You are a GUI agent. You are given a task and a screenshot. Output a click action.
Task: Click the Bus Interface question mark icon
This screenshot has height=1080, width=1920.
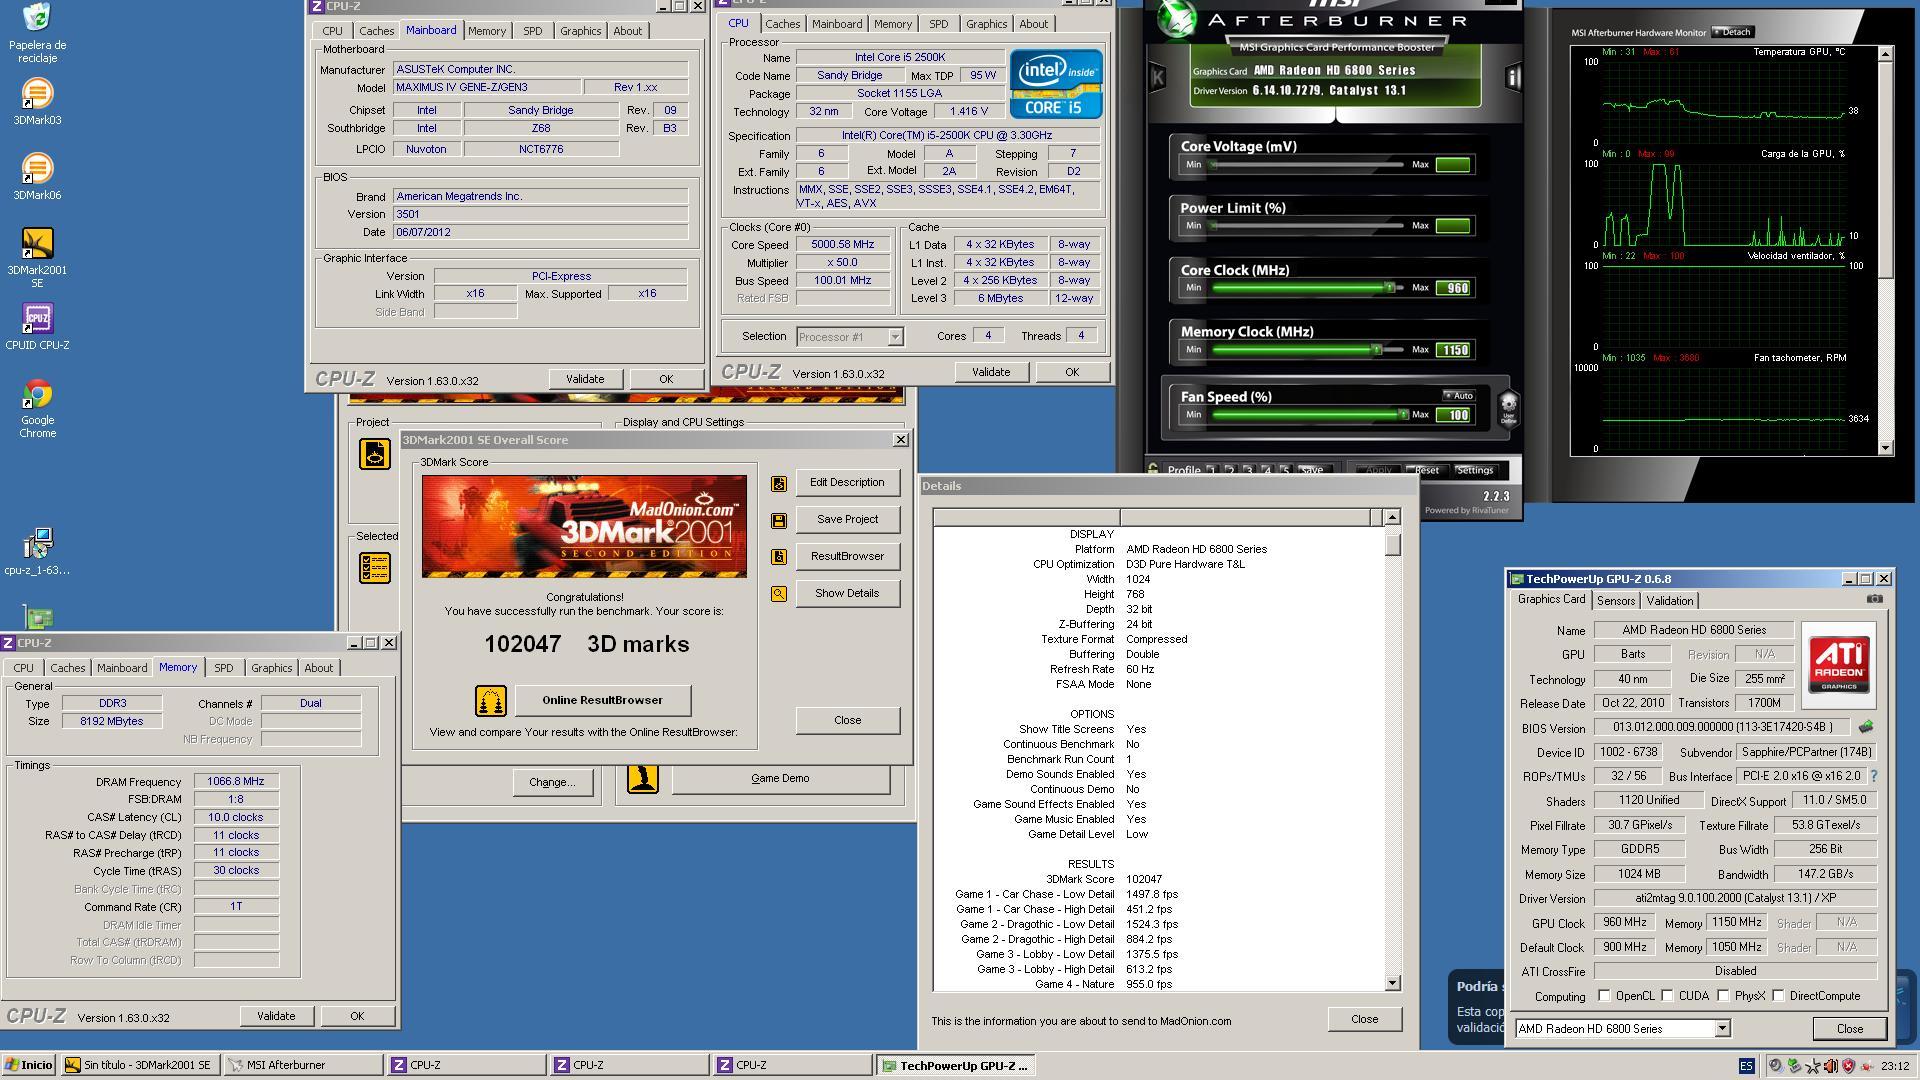tap(1873, 776)
